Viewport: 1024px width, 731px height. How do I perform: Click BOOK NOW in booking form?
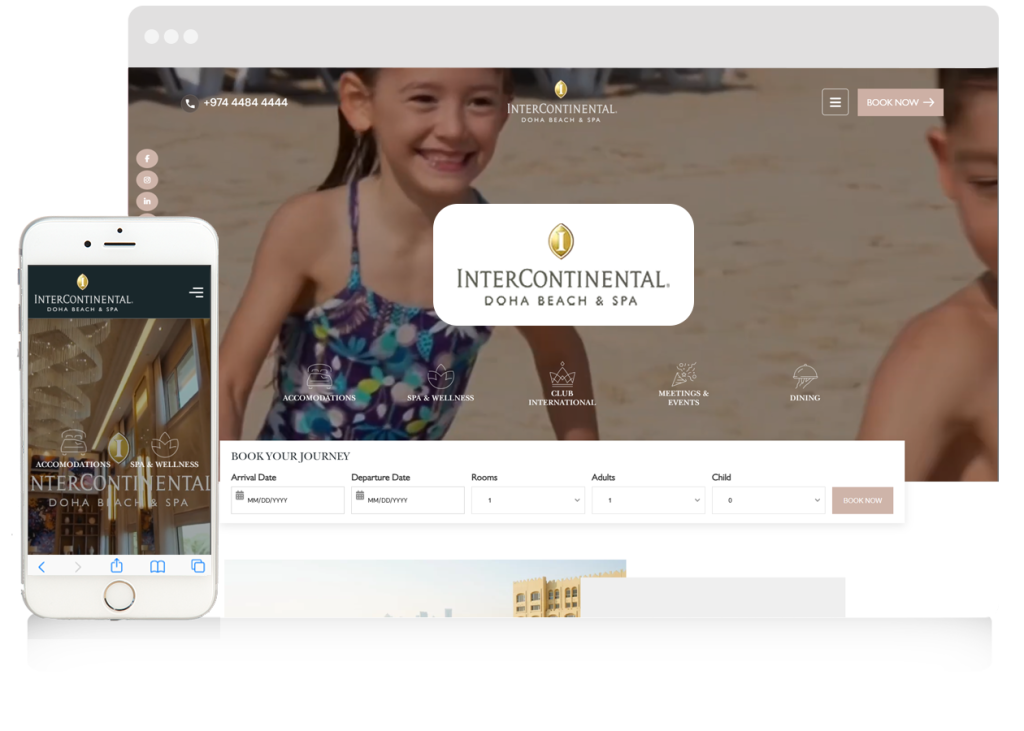(x=862, y=500)
